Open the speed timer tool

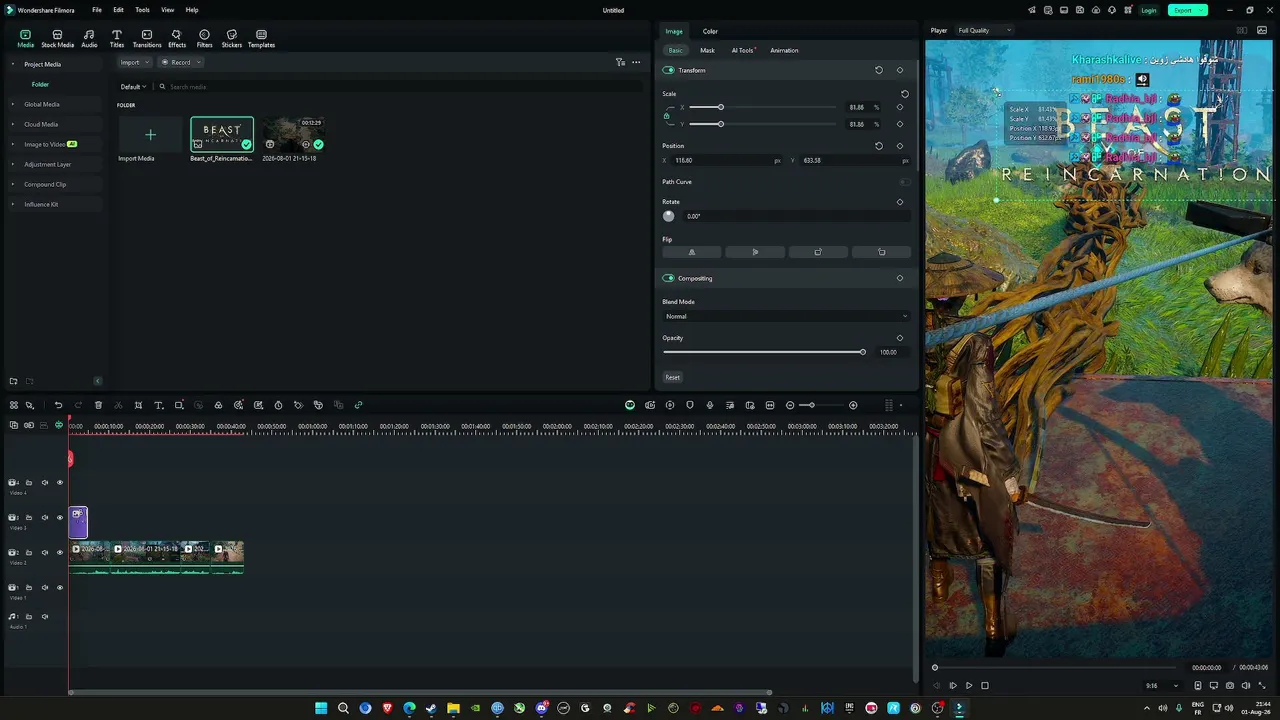click(278, 405)
